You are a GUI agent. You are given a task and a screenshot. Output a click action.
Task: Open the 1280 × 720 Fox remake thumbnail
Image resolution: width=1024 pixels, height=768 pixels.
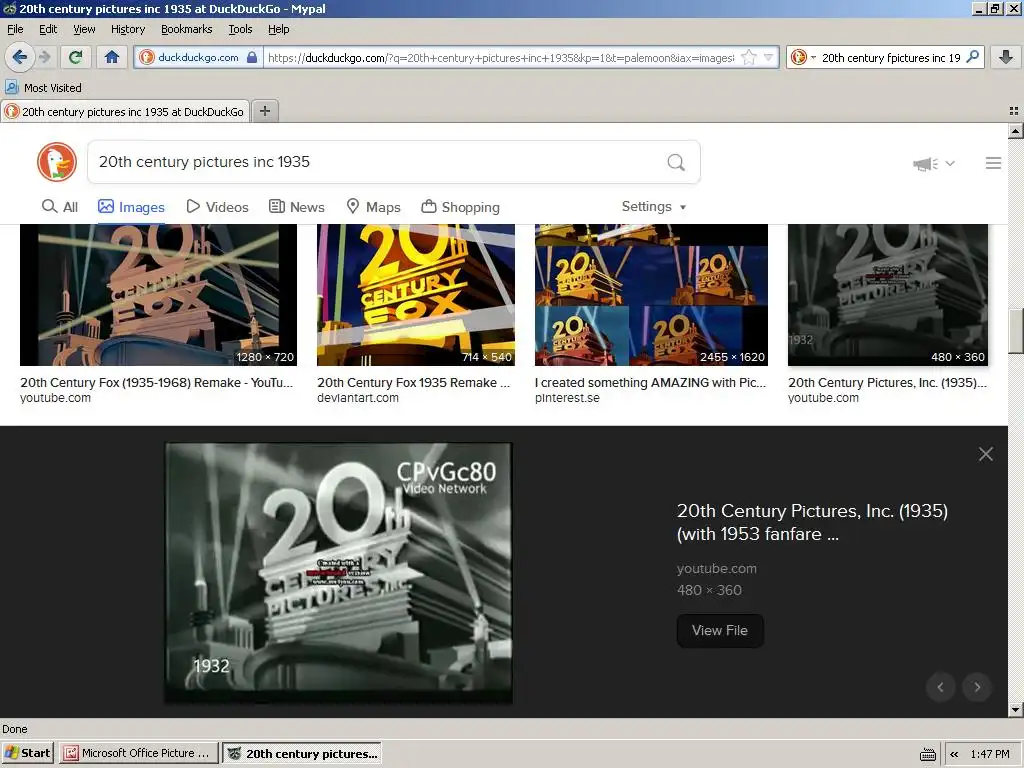tap(159, 295)
